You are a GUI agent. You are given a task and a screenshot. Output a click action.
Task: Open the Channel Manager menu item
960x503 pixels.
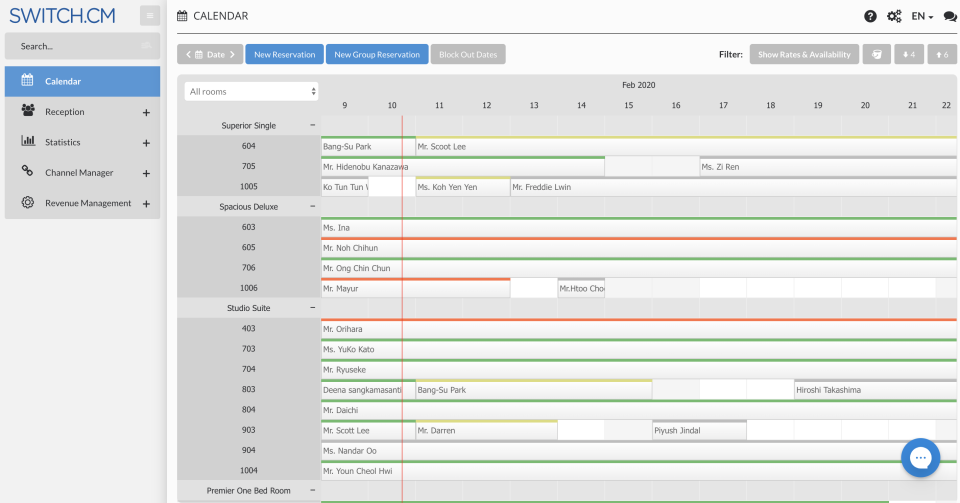point(83,173)
